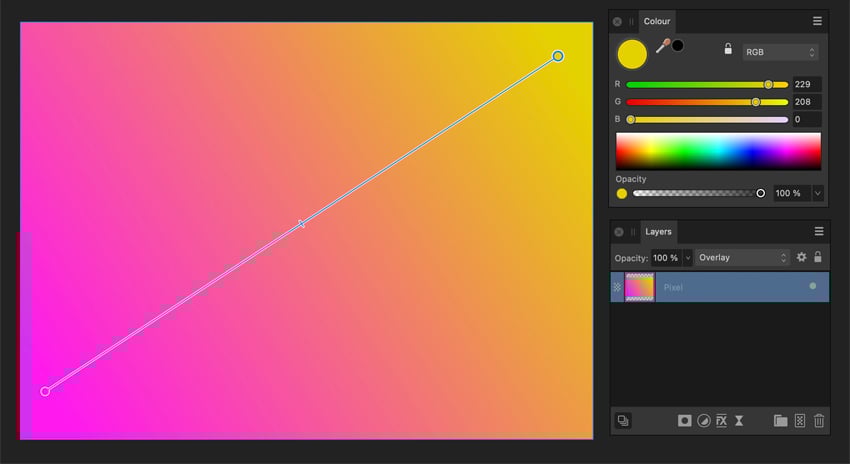Collapse the Layers panel using the bars icon

[633, 232]
